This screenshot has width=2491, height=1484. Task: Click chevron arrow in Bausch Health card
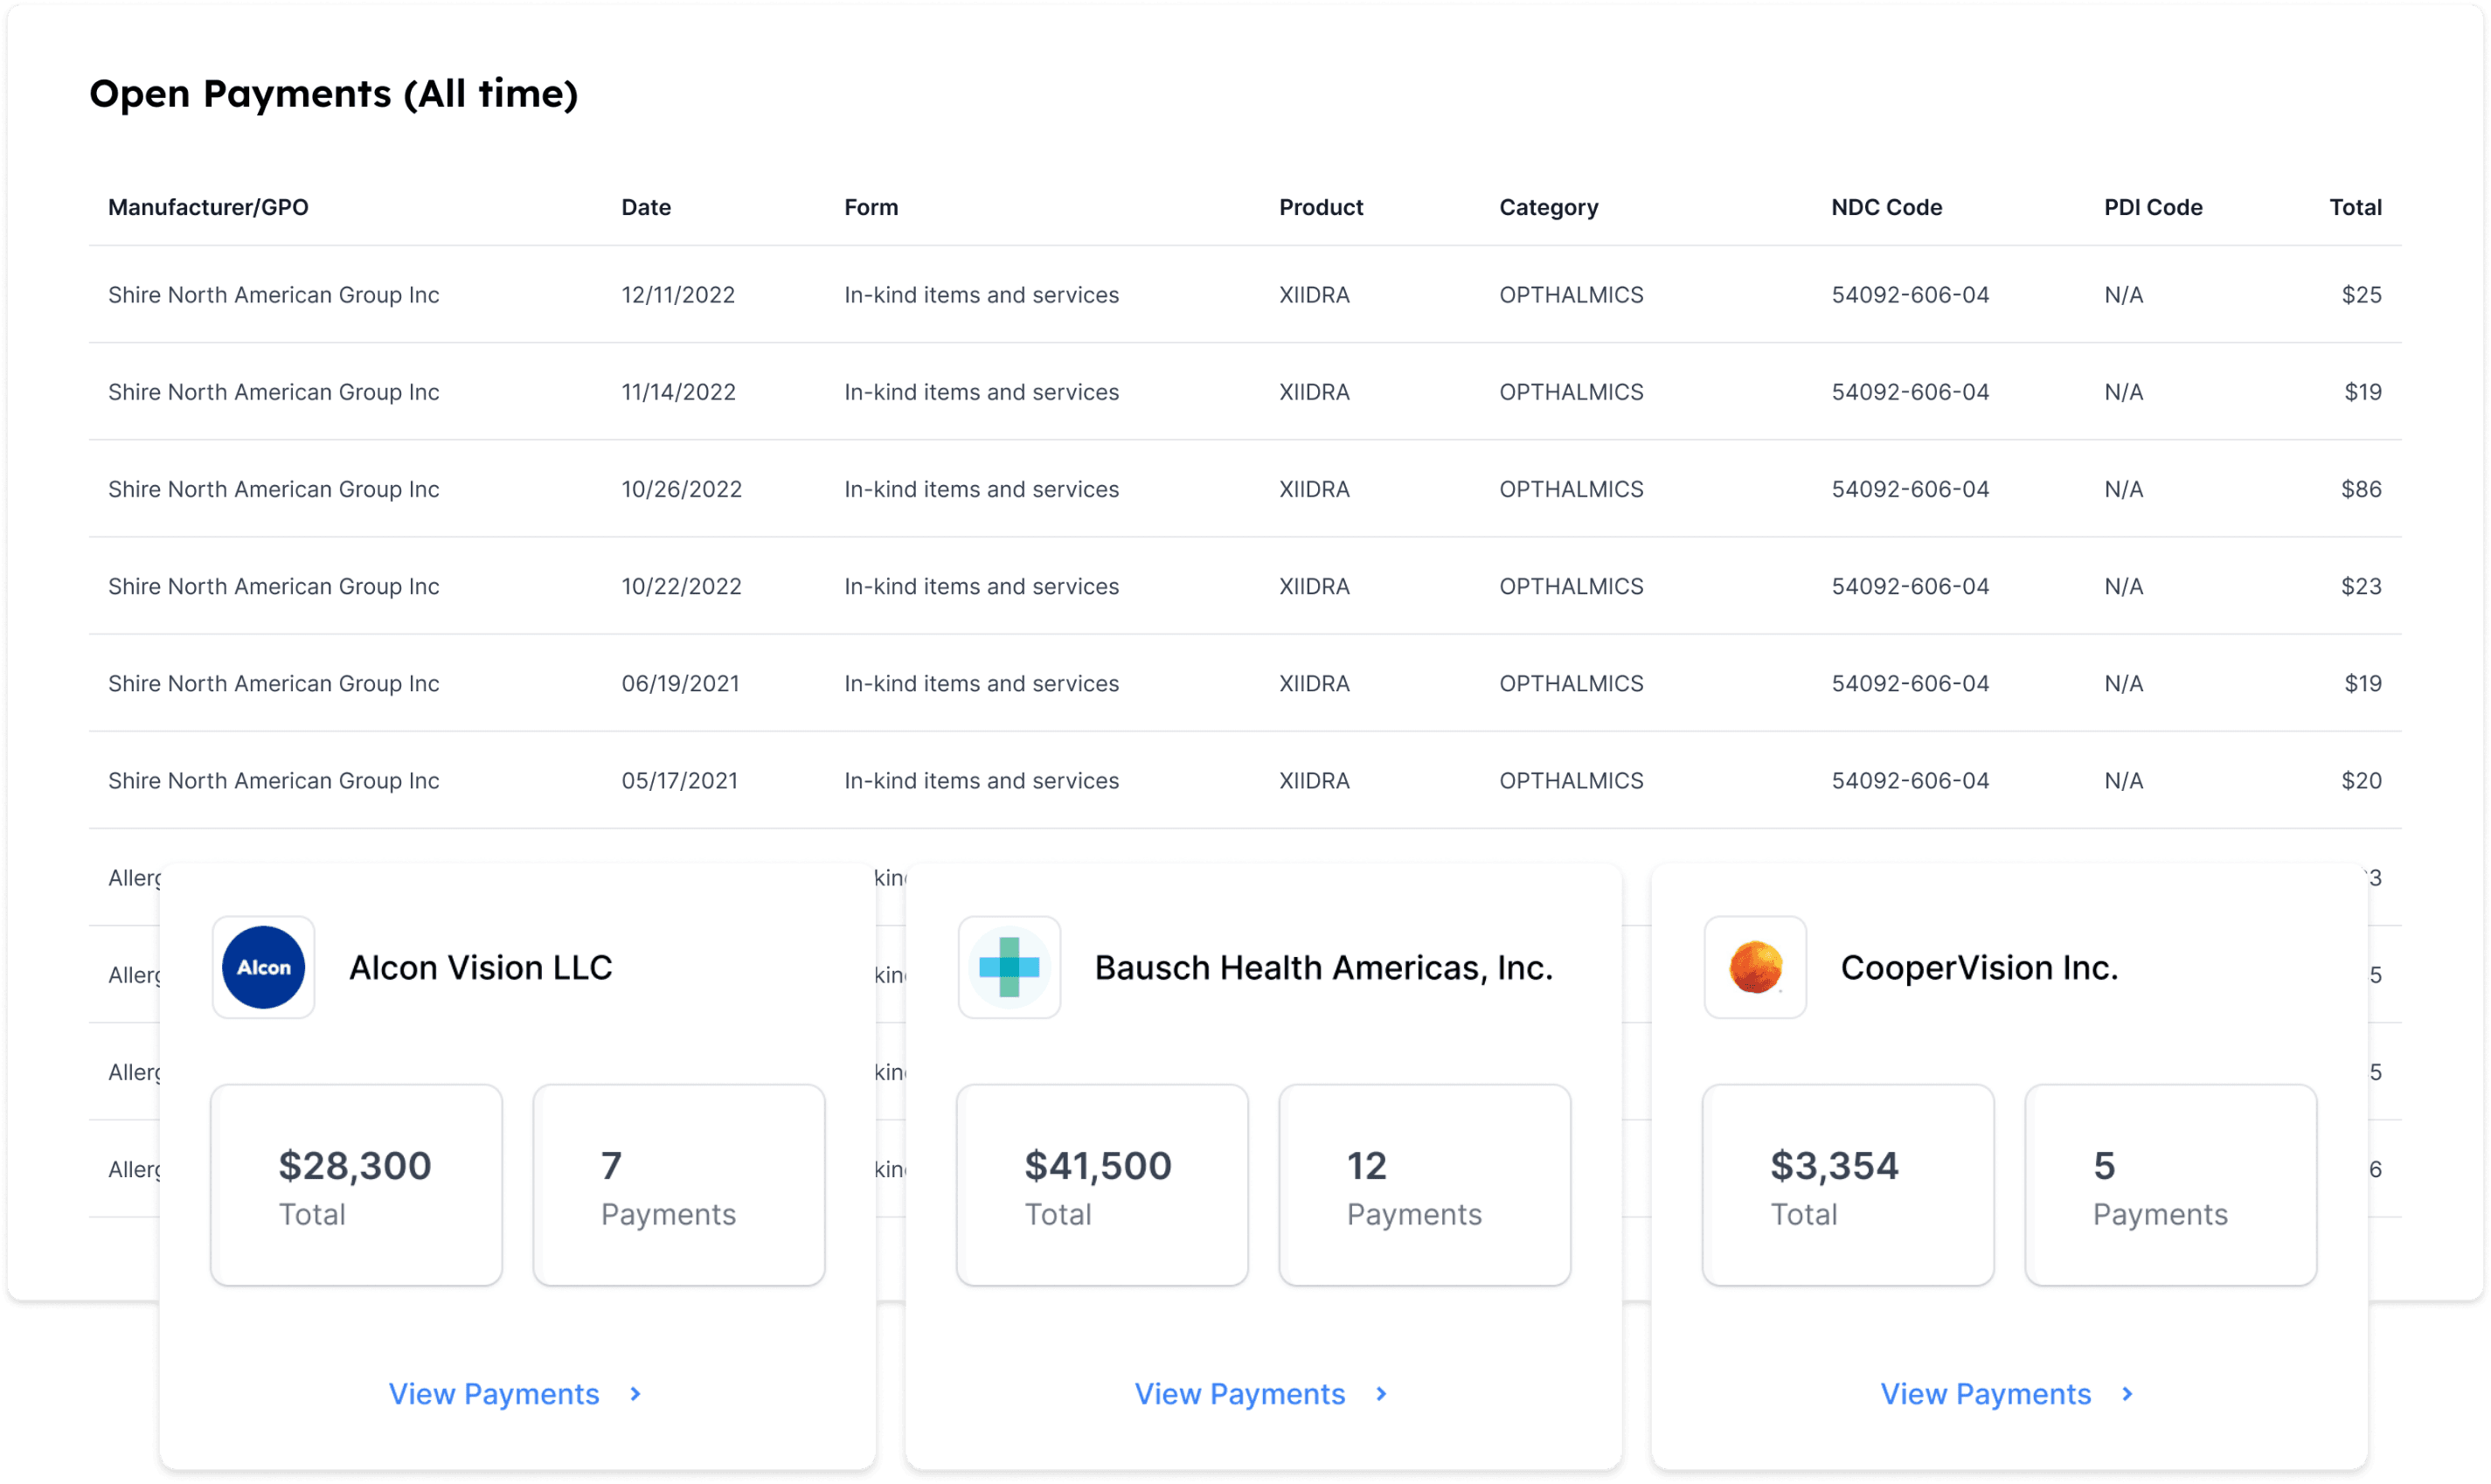tap(1381, 1393)
